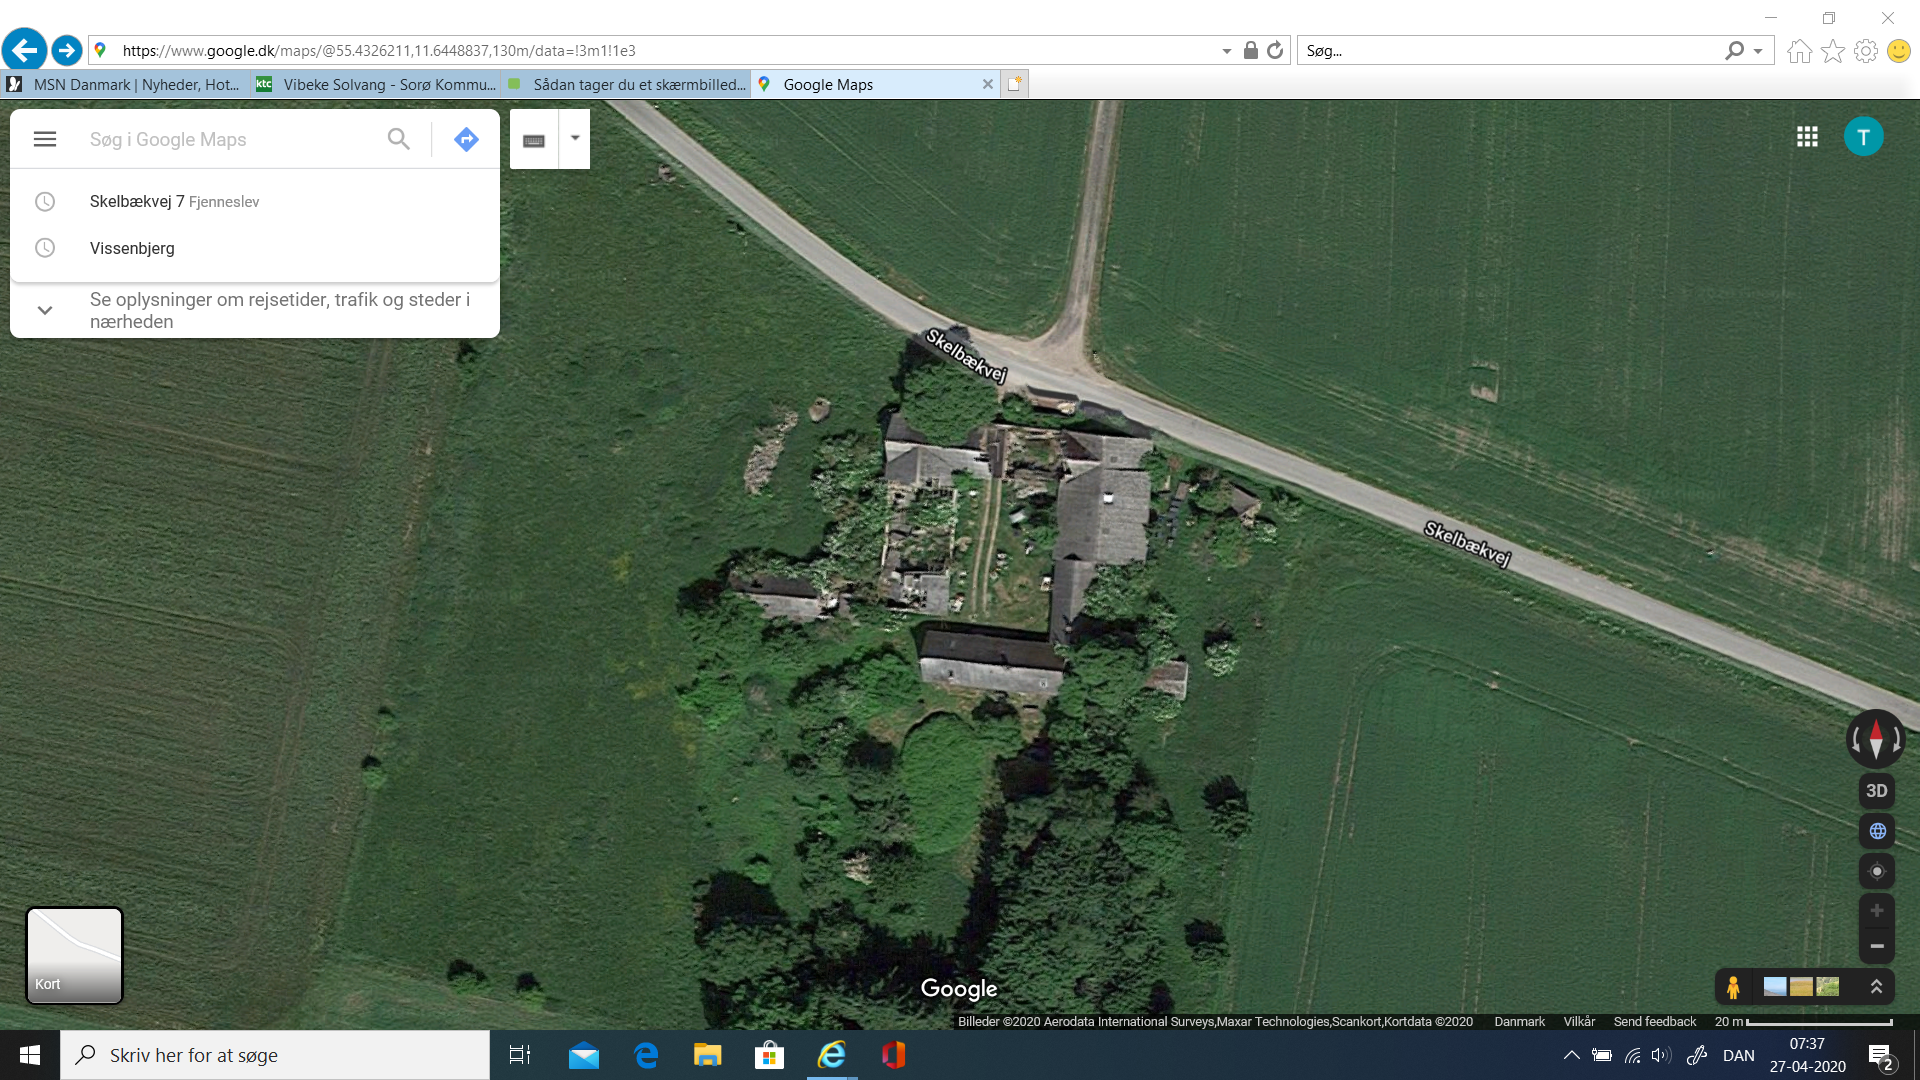1920x1080 pixels.
Task: Click the search magnifier in Google Maps
Action: click(398, 139)
